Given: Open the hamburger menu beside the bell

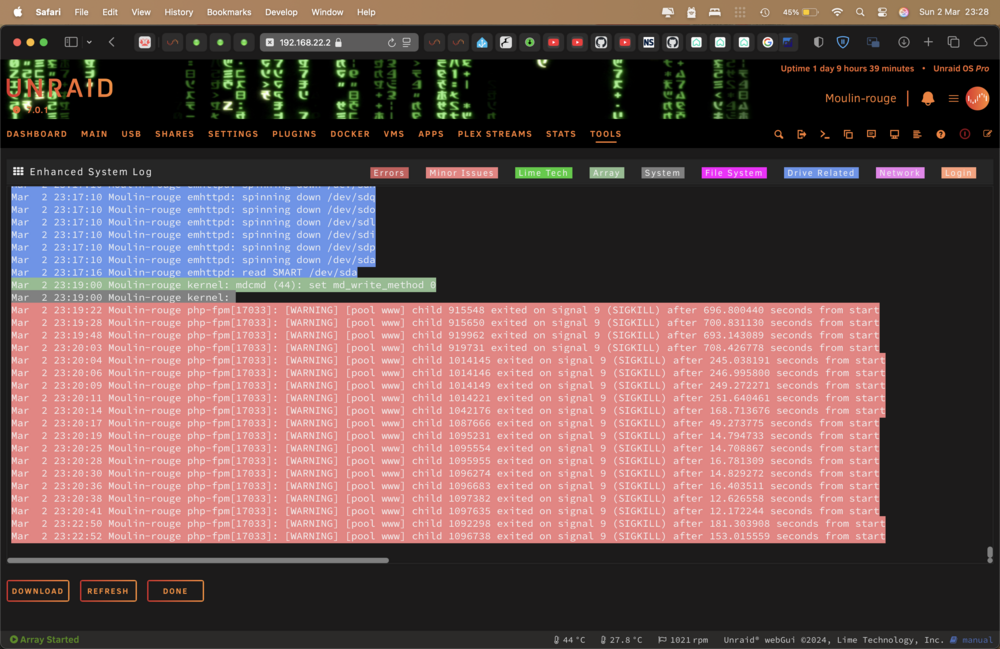Looking at the screenshot, I should 953,98.
